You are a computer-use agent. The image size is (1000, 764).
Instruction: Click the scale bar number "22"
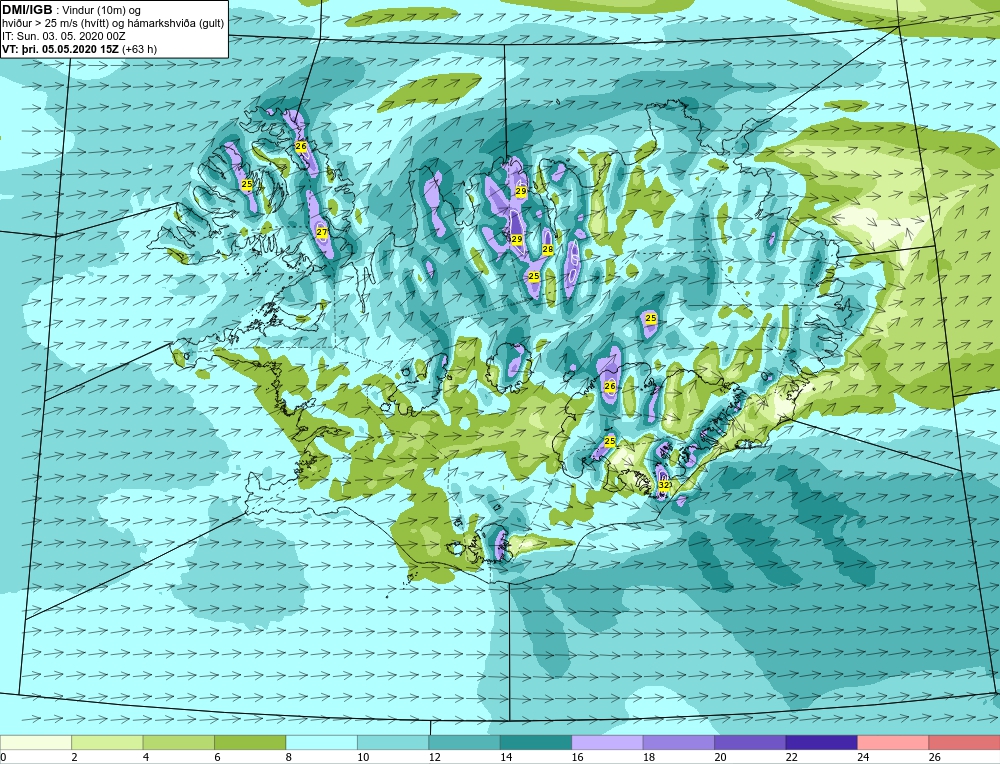[x=791, y=757]
